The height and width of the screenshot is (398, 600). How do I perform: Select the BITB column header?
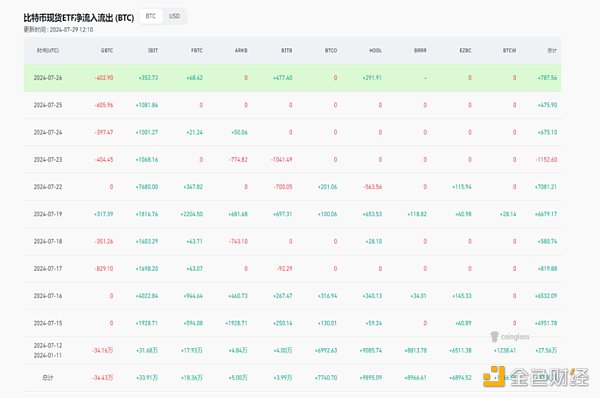287,51
